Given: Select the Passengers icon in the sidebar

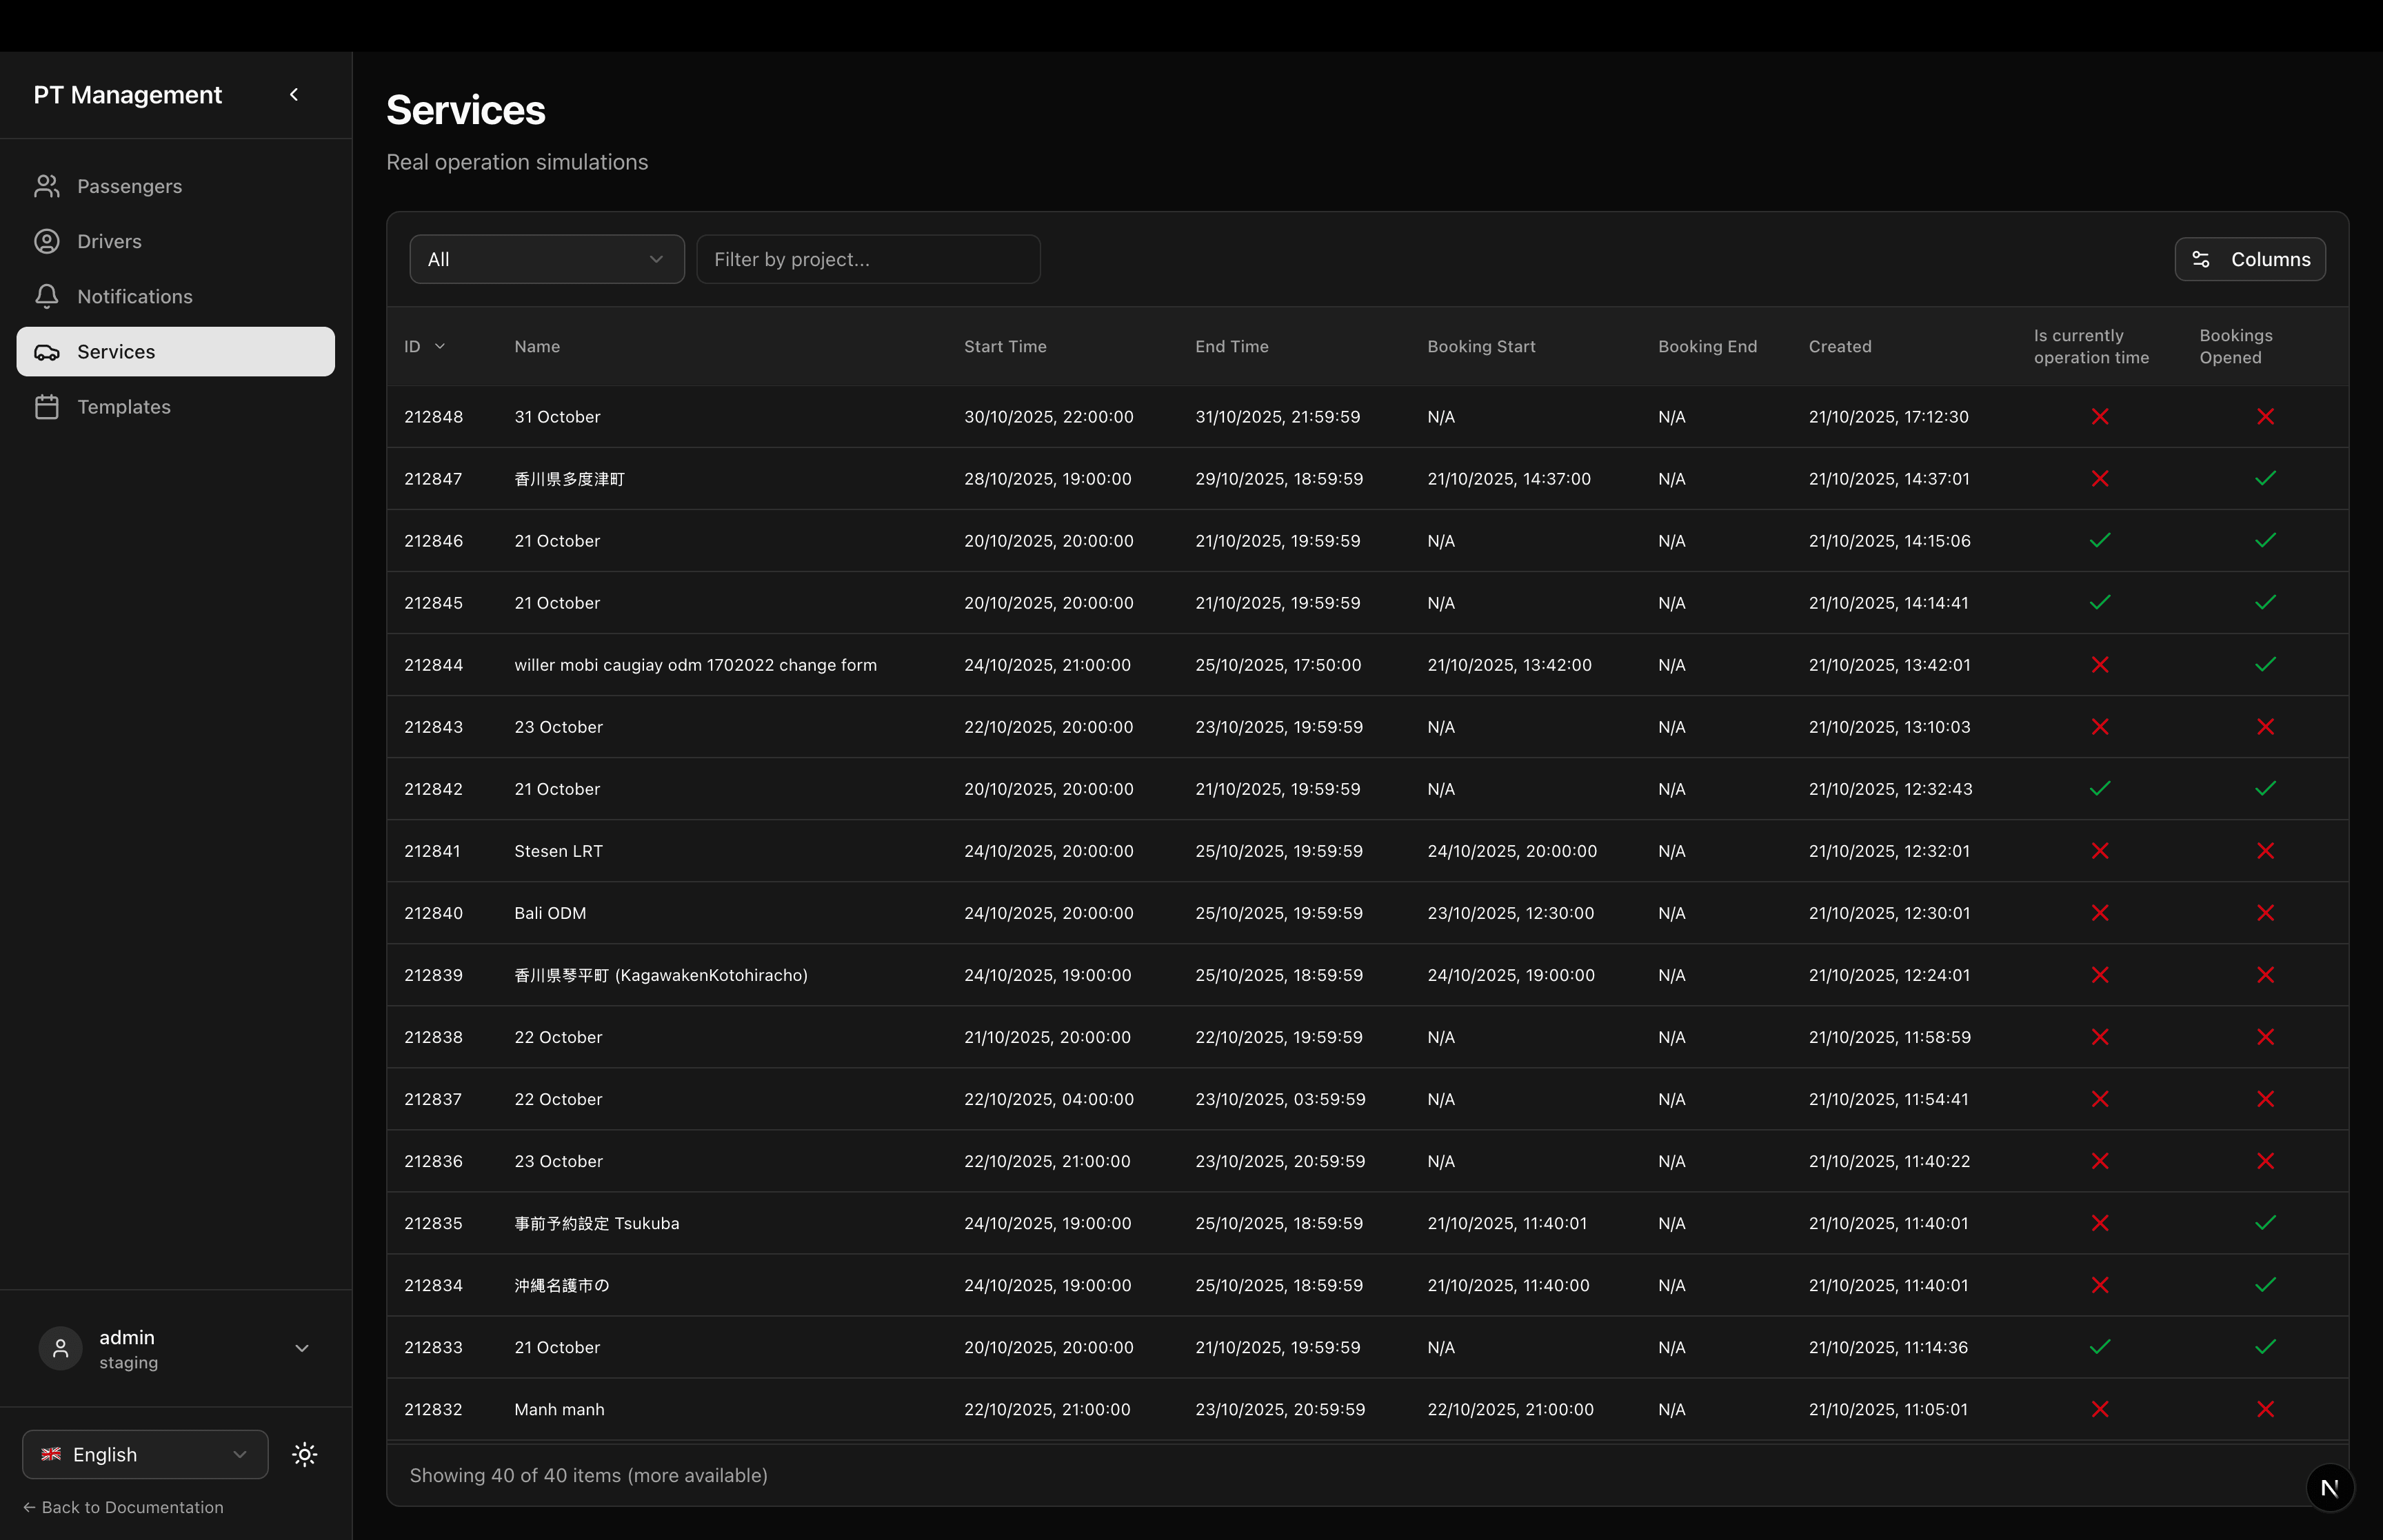Looking at the screenshot, I should click(x=47, y=185).
